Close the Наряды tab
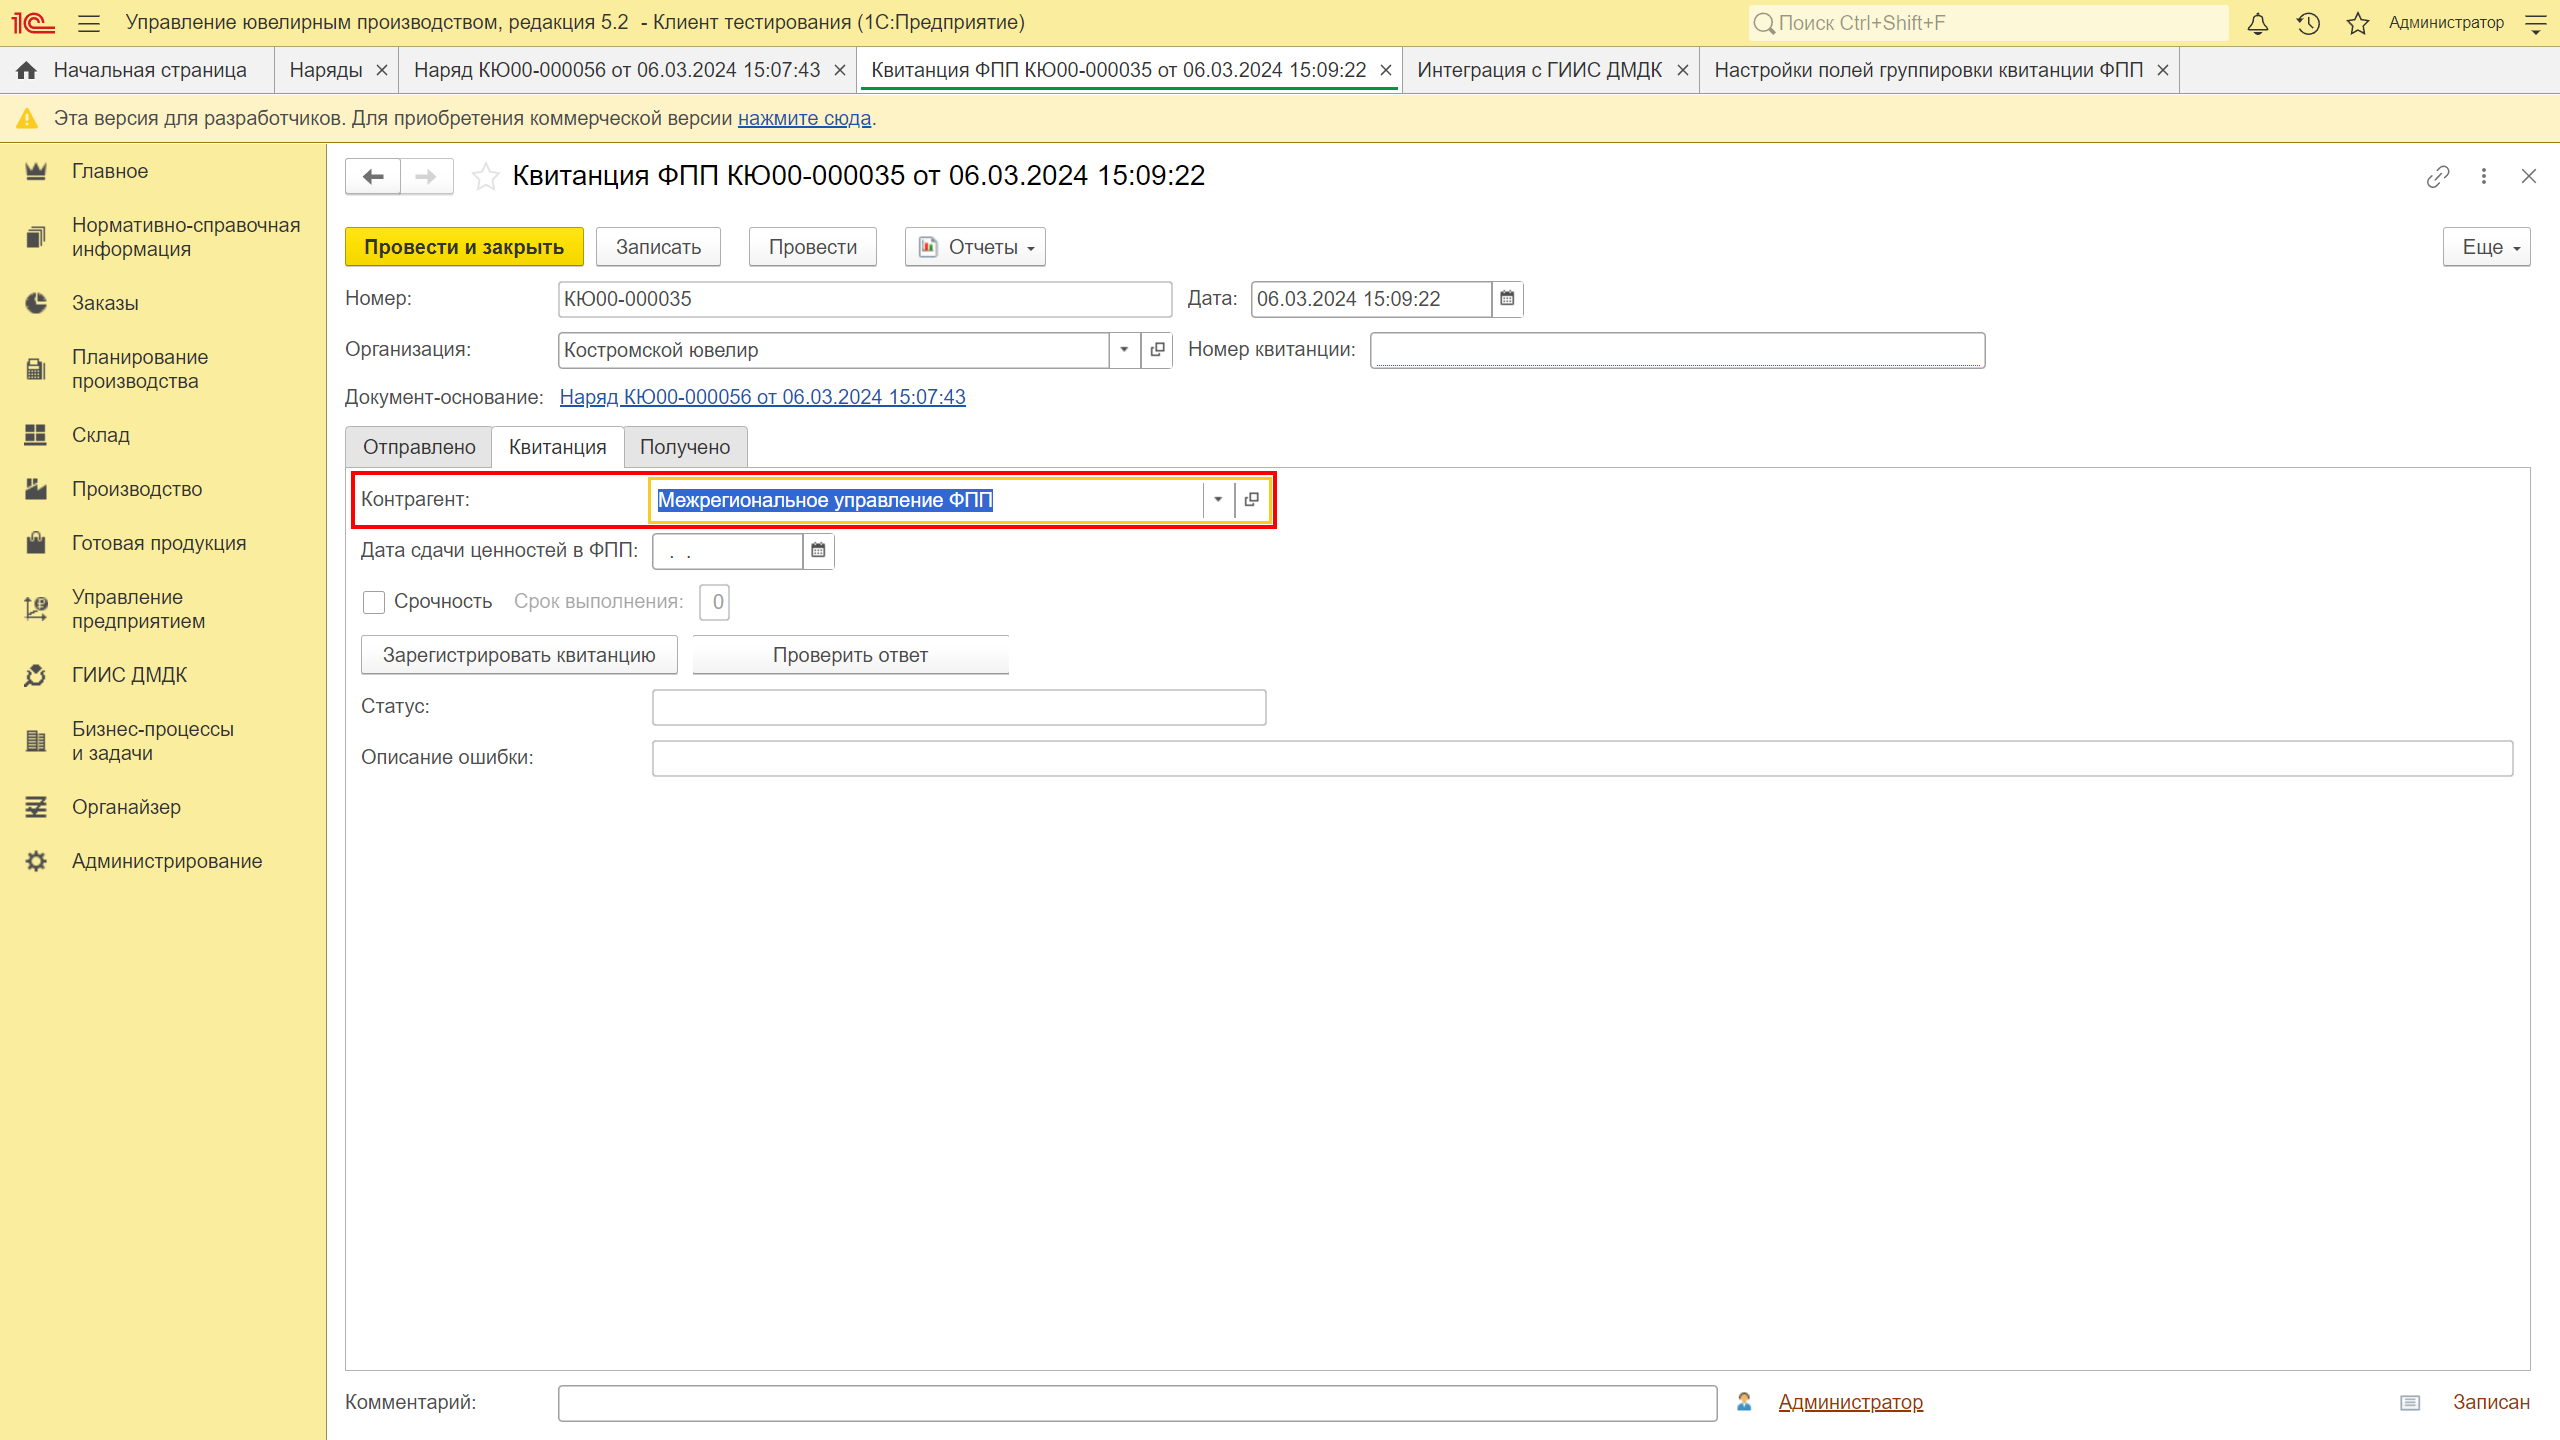2560x1440 pixels. (x=382, y=70)
